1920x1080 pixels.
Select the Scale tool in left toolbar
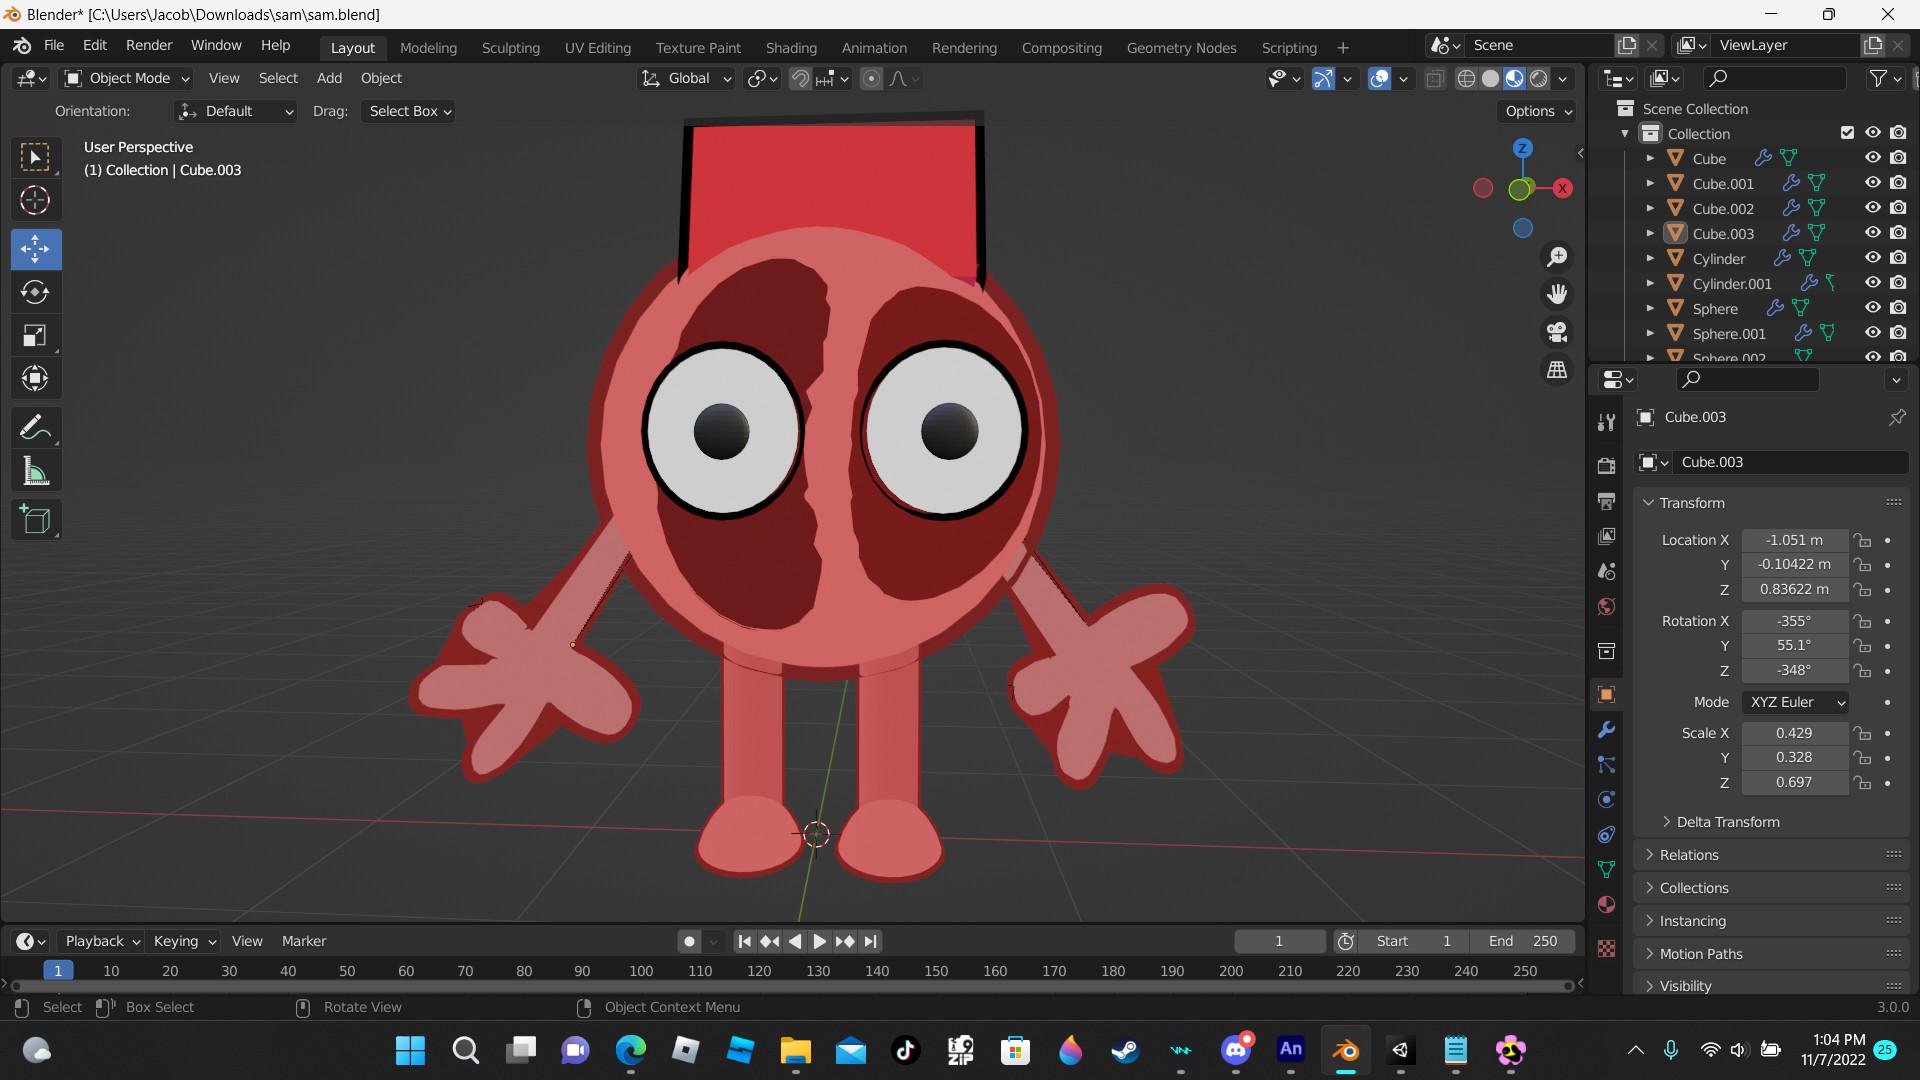click(35, 336)
